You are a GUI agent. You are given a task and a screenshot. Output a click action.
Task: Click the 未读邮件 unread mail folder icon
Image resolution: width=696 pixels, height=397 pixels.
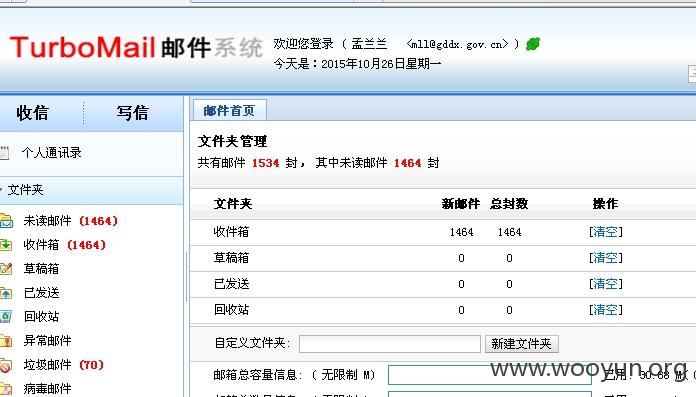tap(6, 221)
